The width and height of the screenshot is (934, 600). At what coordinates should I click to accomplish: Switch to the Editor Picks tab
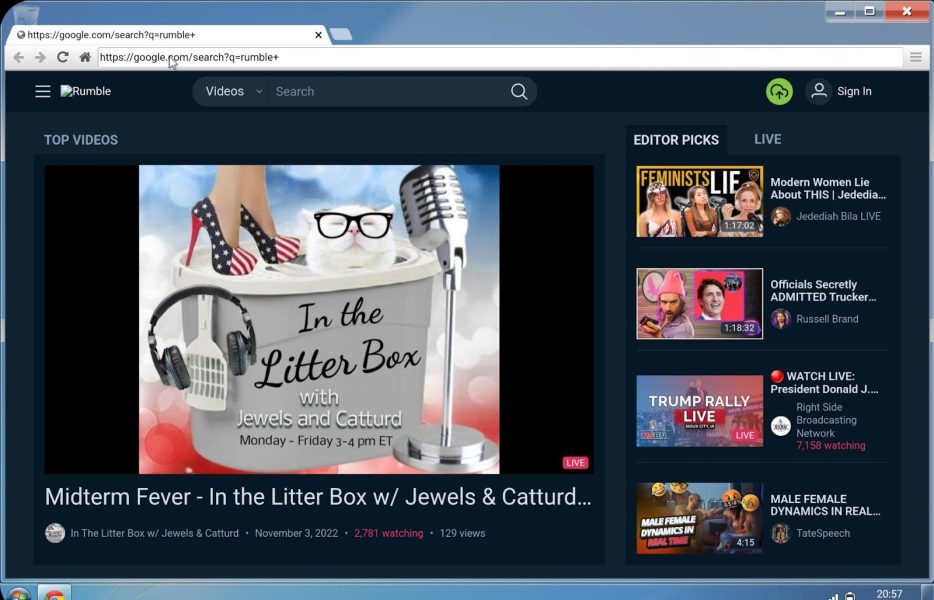(676, 140)
